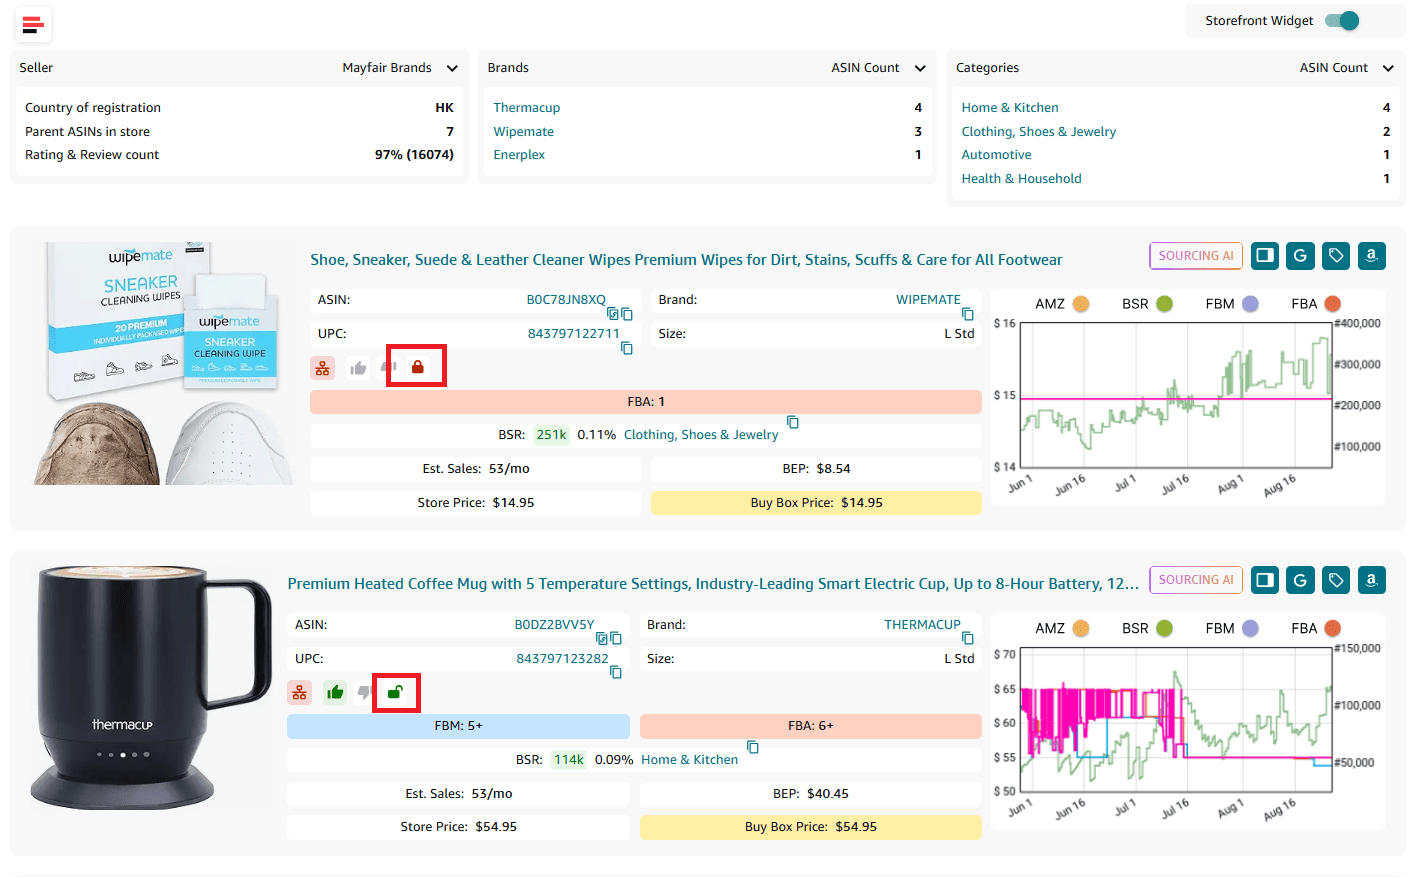Click the variations hierarchy icon on sneaker wipes
This screenshot has width=1425, height=877.
click(x=322, y=368)
